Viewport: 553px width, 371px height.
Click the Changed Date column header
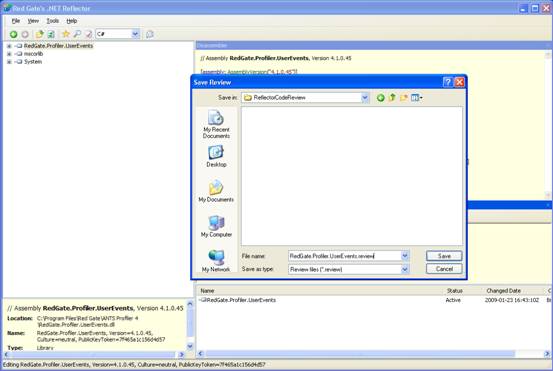pos(503,291)
